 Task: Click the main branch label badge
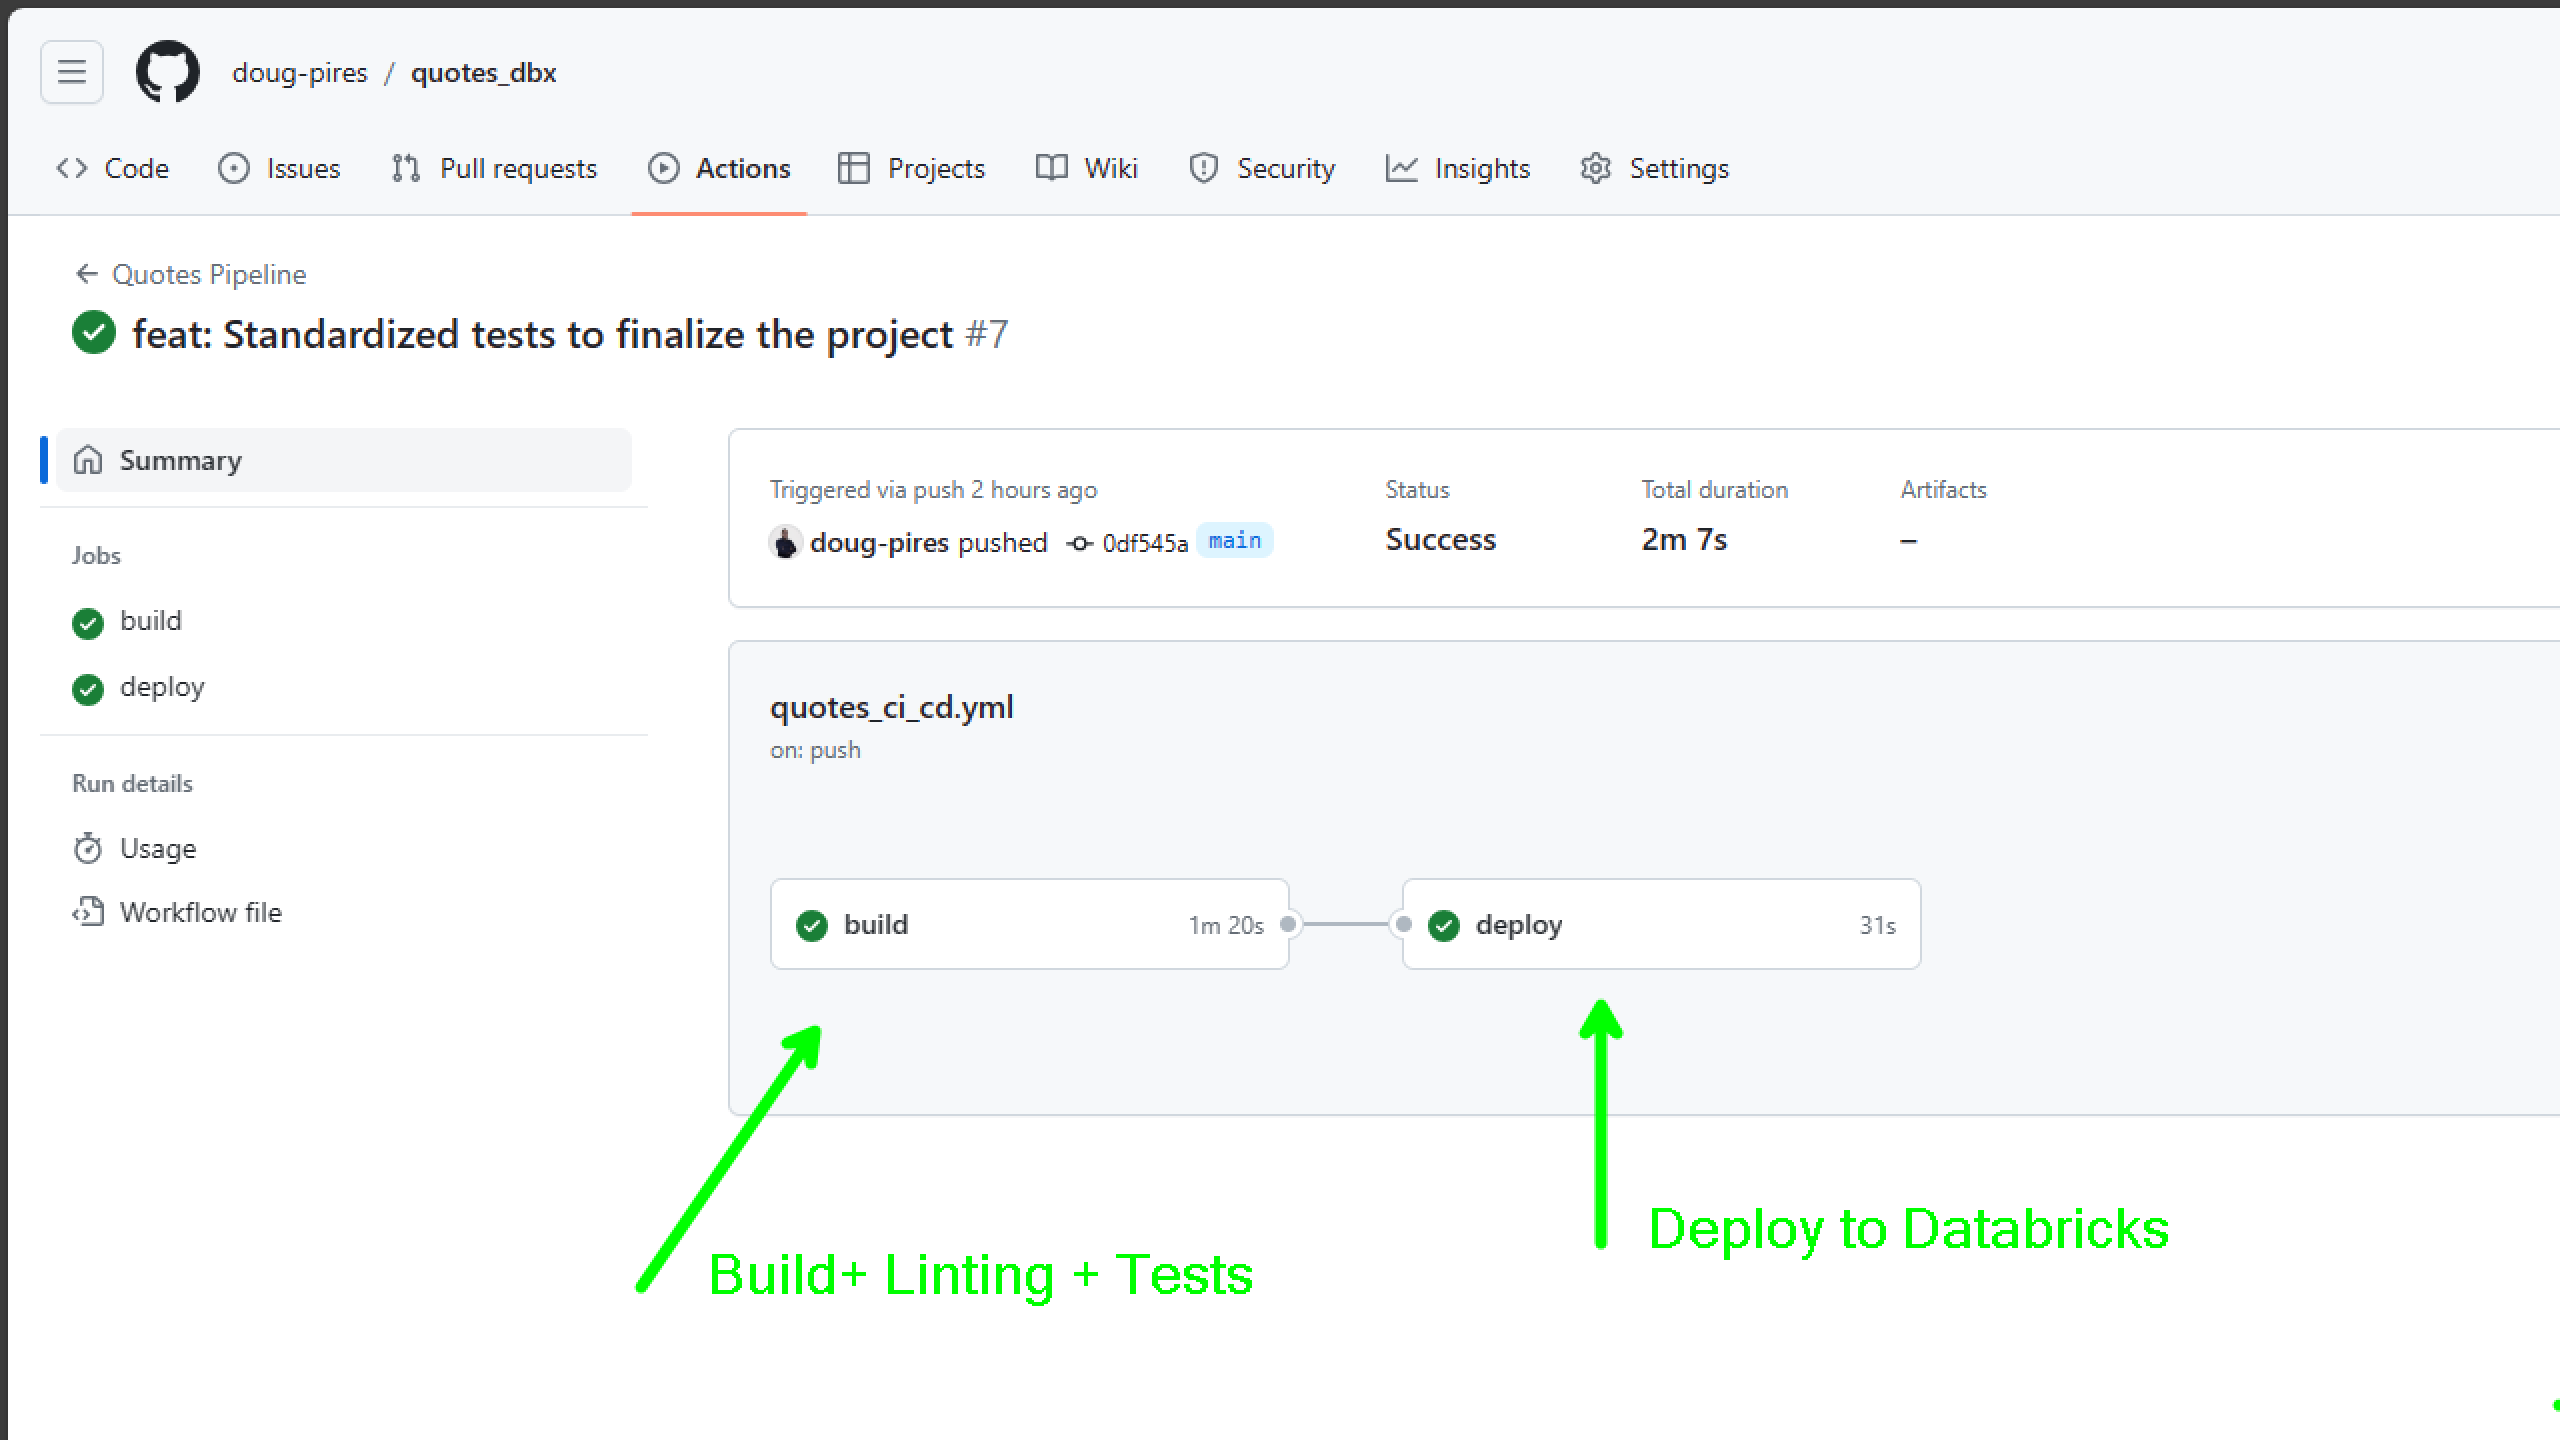[1234, 540]
